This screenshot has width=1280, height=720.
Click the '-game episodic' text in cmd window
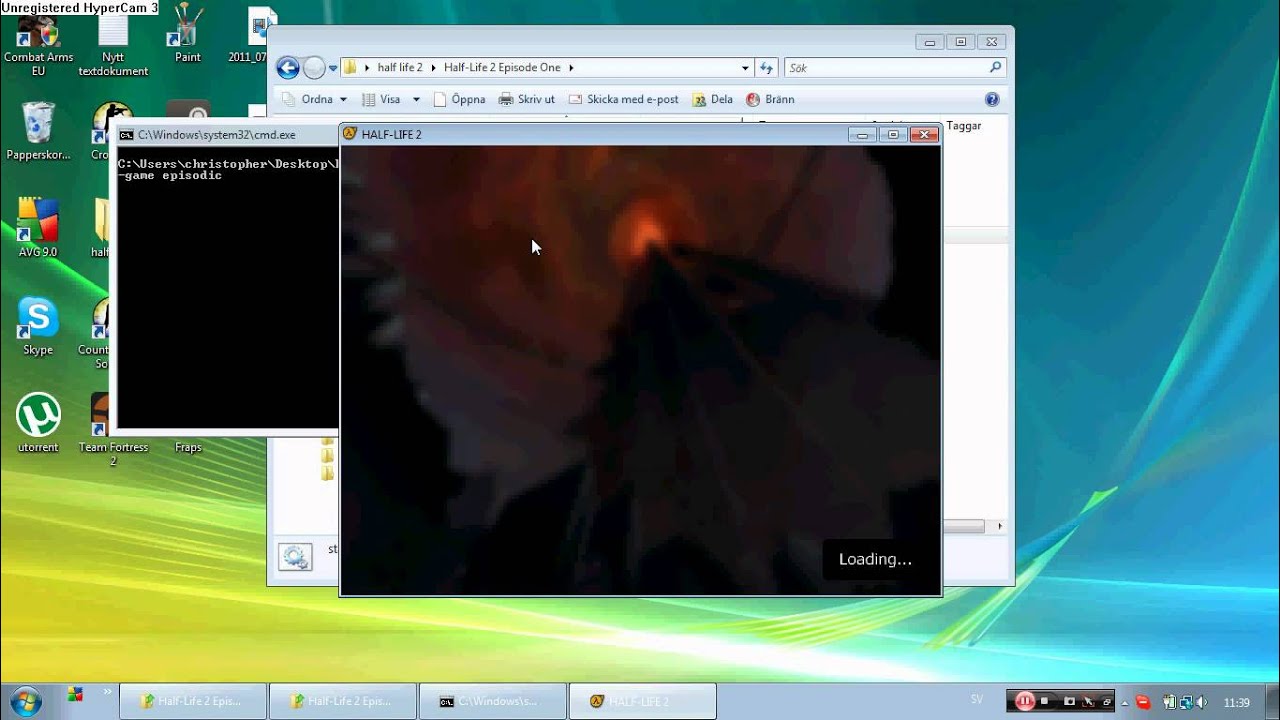pos(170,175)
